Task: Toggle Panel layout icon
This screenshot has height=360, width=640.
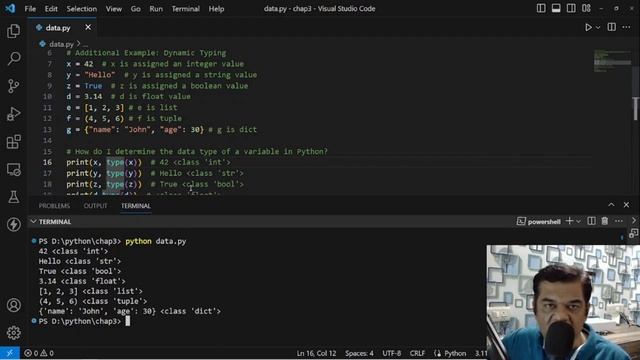Action: (x=556, y=8)
